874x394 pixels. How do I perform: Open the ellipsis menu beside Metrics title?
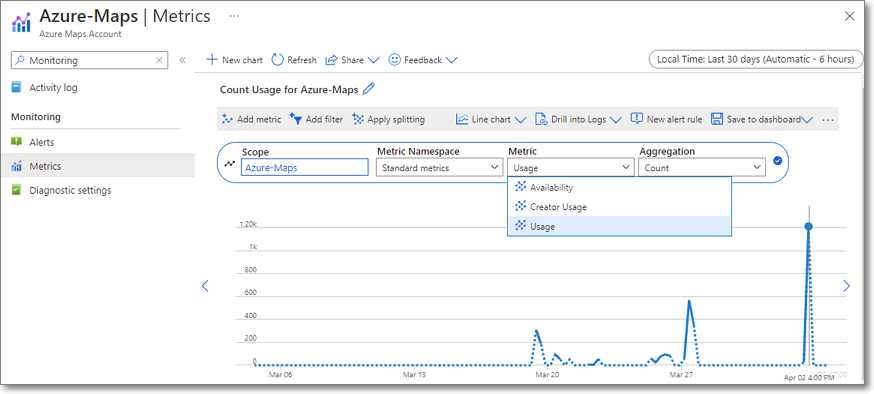234,16
